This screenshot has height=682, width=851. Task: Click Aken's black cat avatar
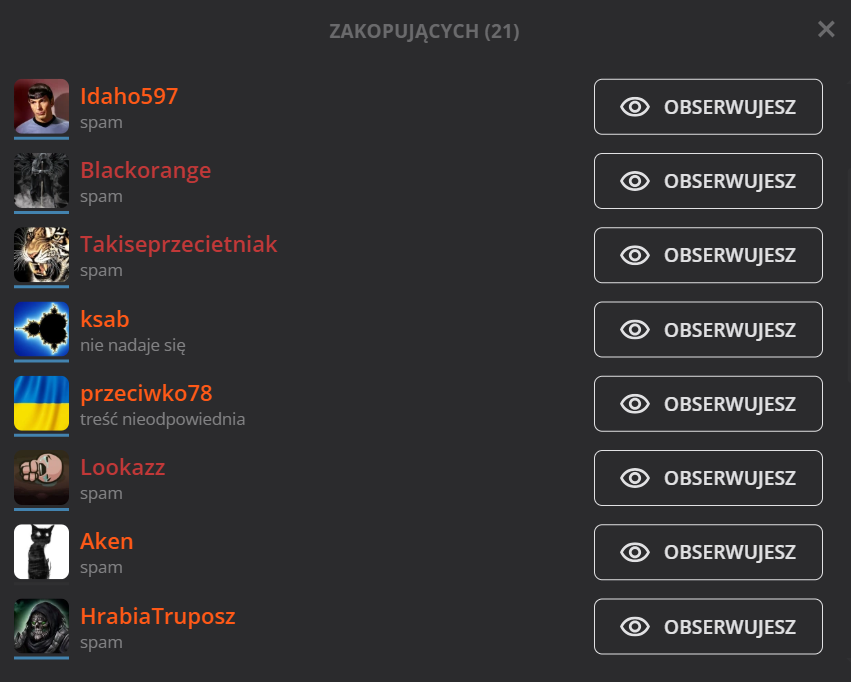(x=41, y=551)
